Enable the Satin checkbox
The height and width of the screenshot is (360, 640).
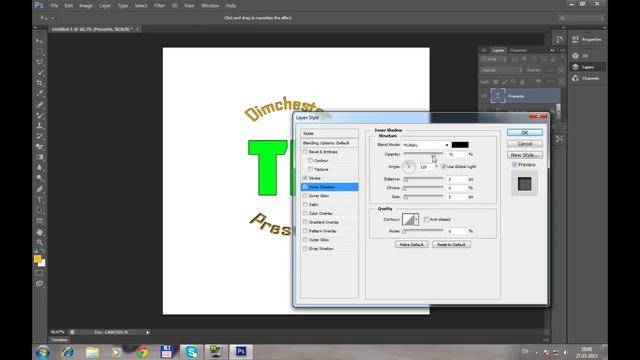click(305, 204)
